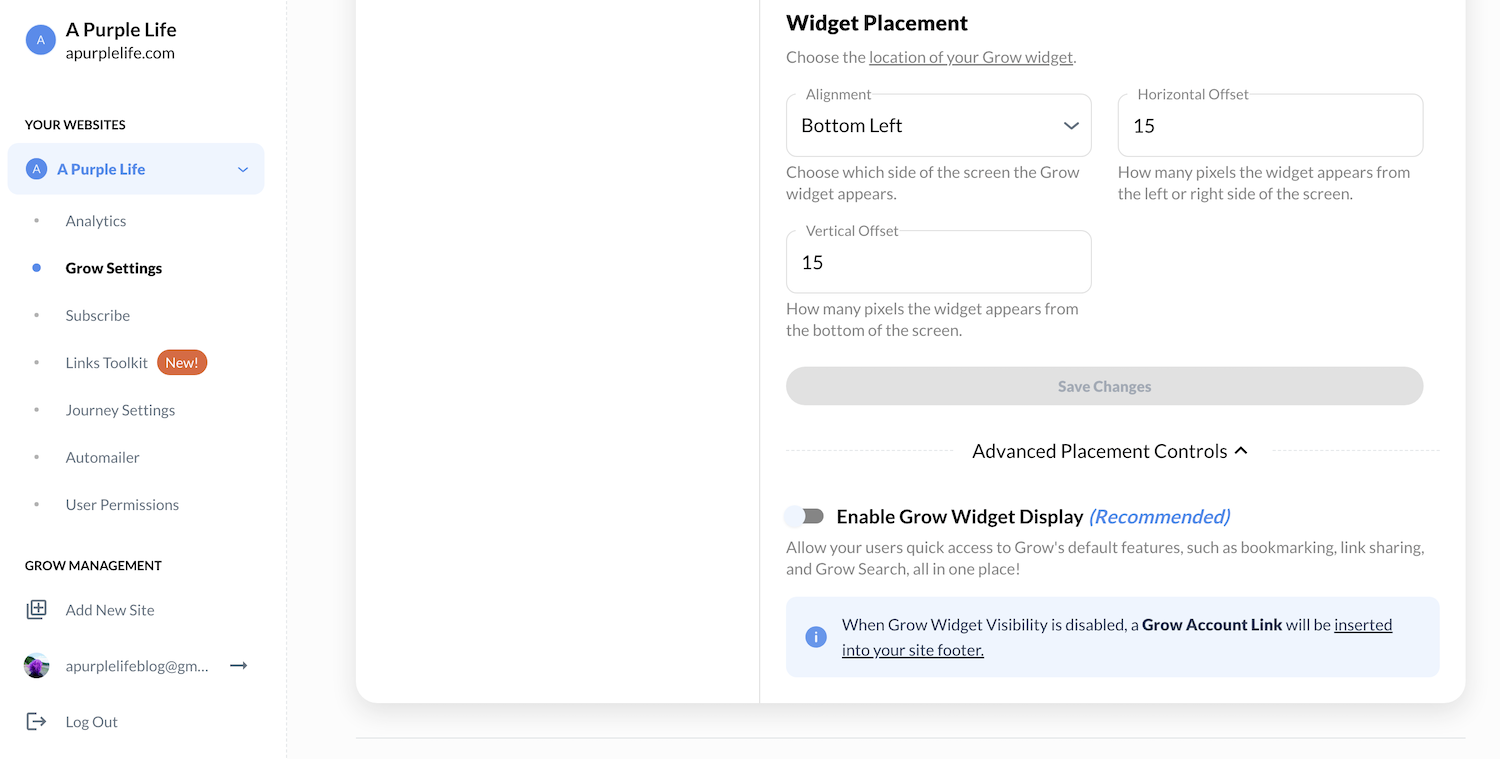1500x759 pixels.
Task: Focus the Vertical Offset input field
Action: coord(938,263)
